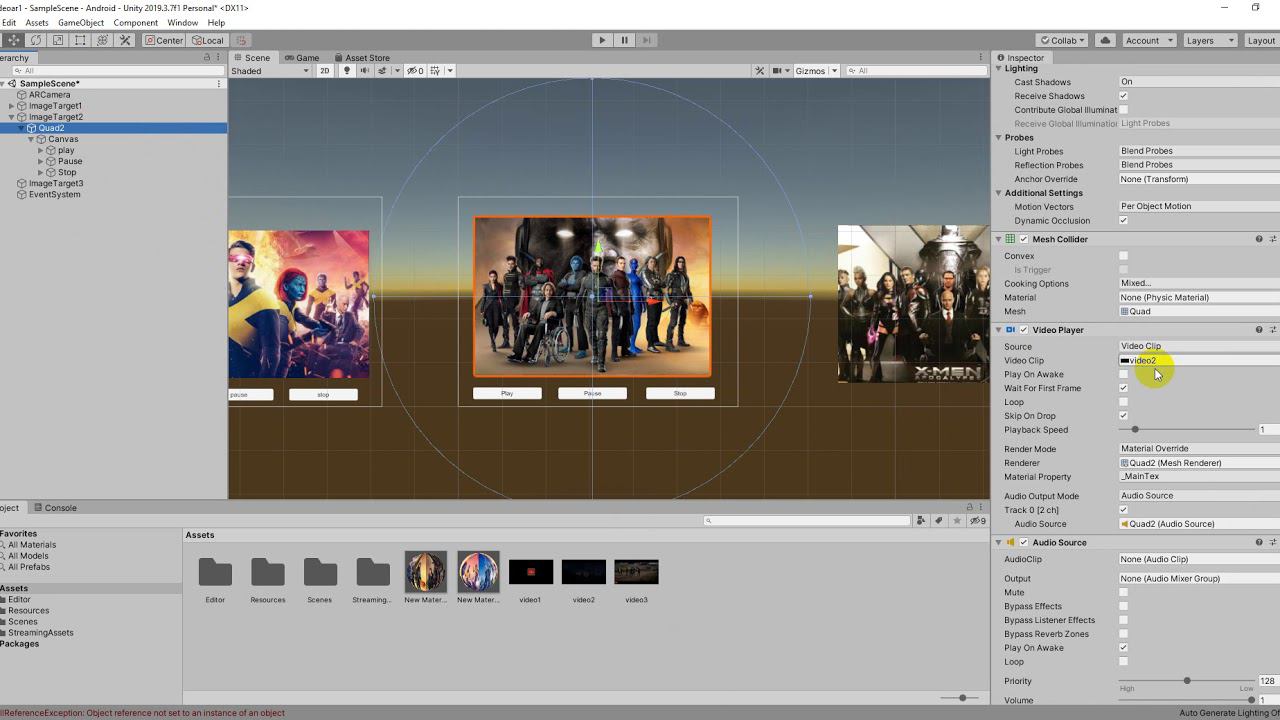
Task: Toggle scene audio speaker icon
Action: tap(364, 71)
